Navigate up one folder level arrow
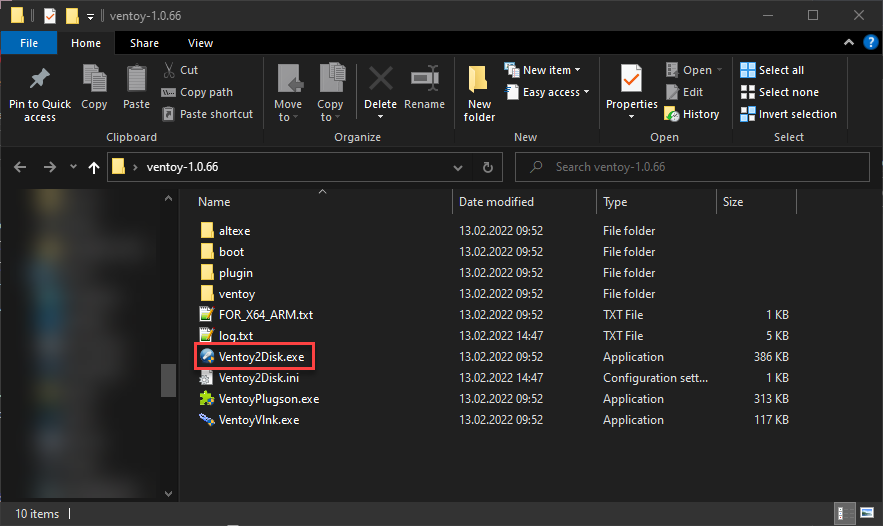 click(x=94, y=167)
